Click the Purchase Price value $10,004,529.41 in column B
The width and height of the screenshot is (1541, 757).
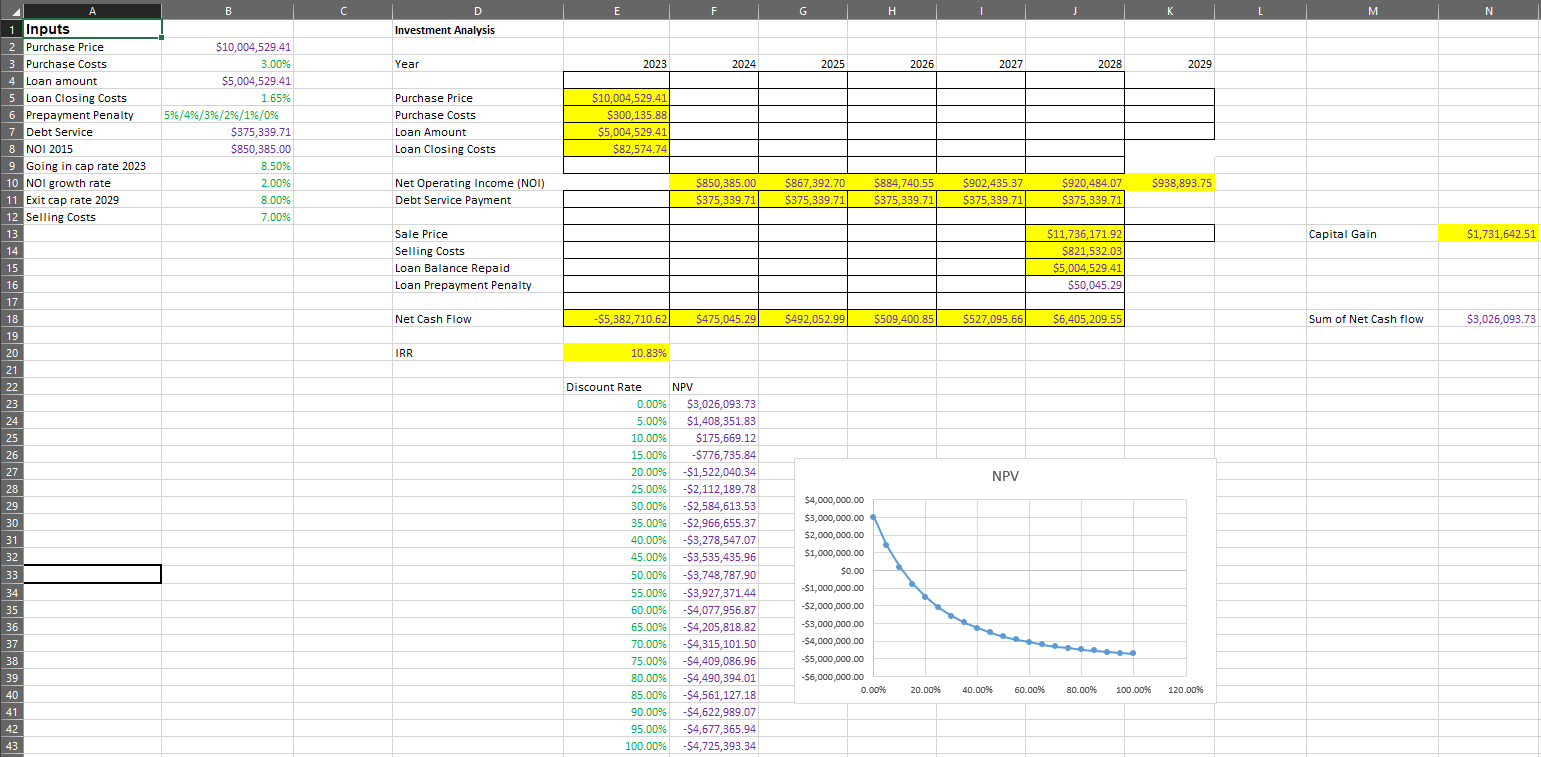[228, 47]
